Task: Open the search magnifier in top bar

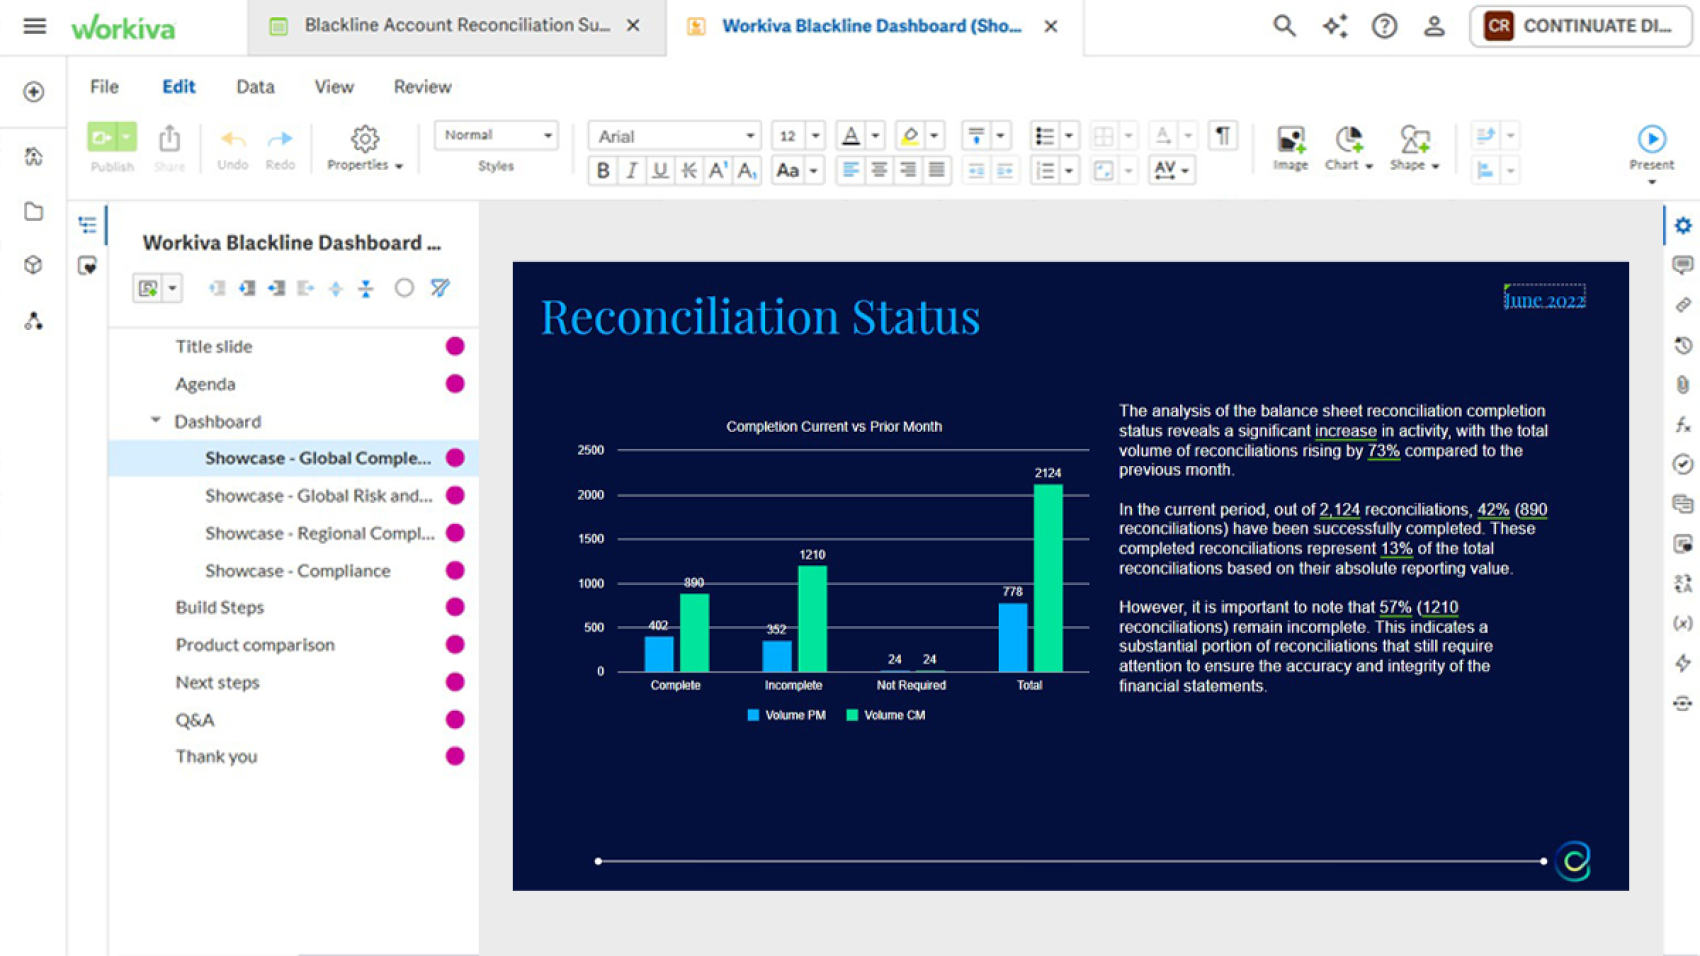Action: point(1284,26)
